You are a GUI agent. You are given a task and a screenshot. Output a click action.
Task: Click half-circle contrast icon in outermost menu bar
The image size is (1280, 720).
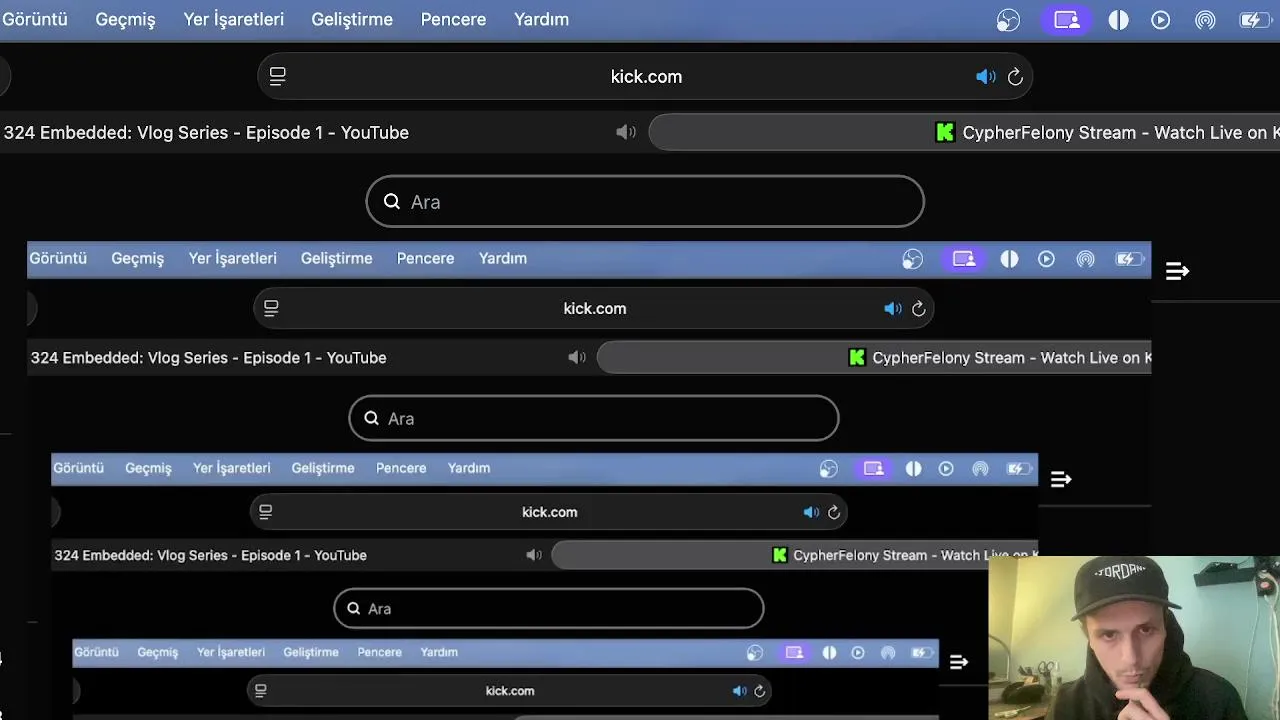coord(1118,20)
